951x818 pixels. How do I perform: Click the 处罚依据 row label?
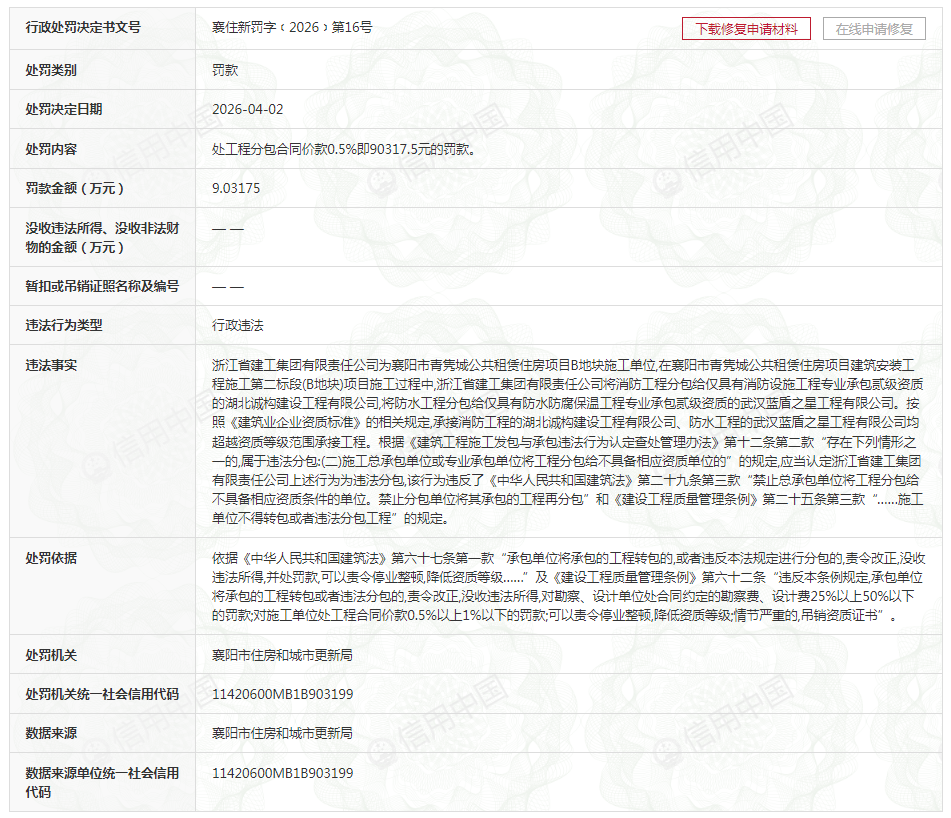(x=51, y=558)
